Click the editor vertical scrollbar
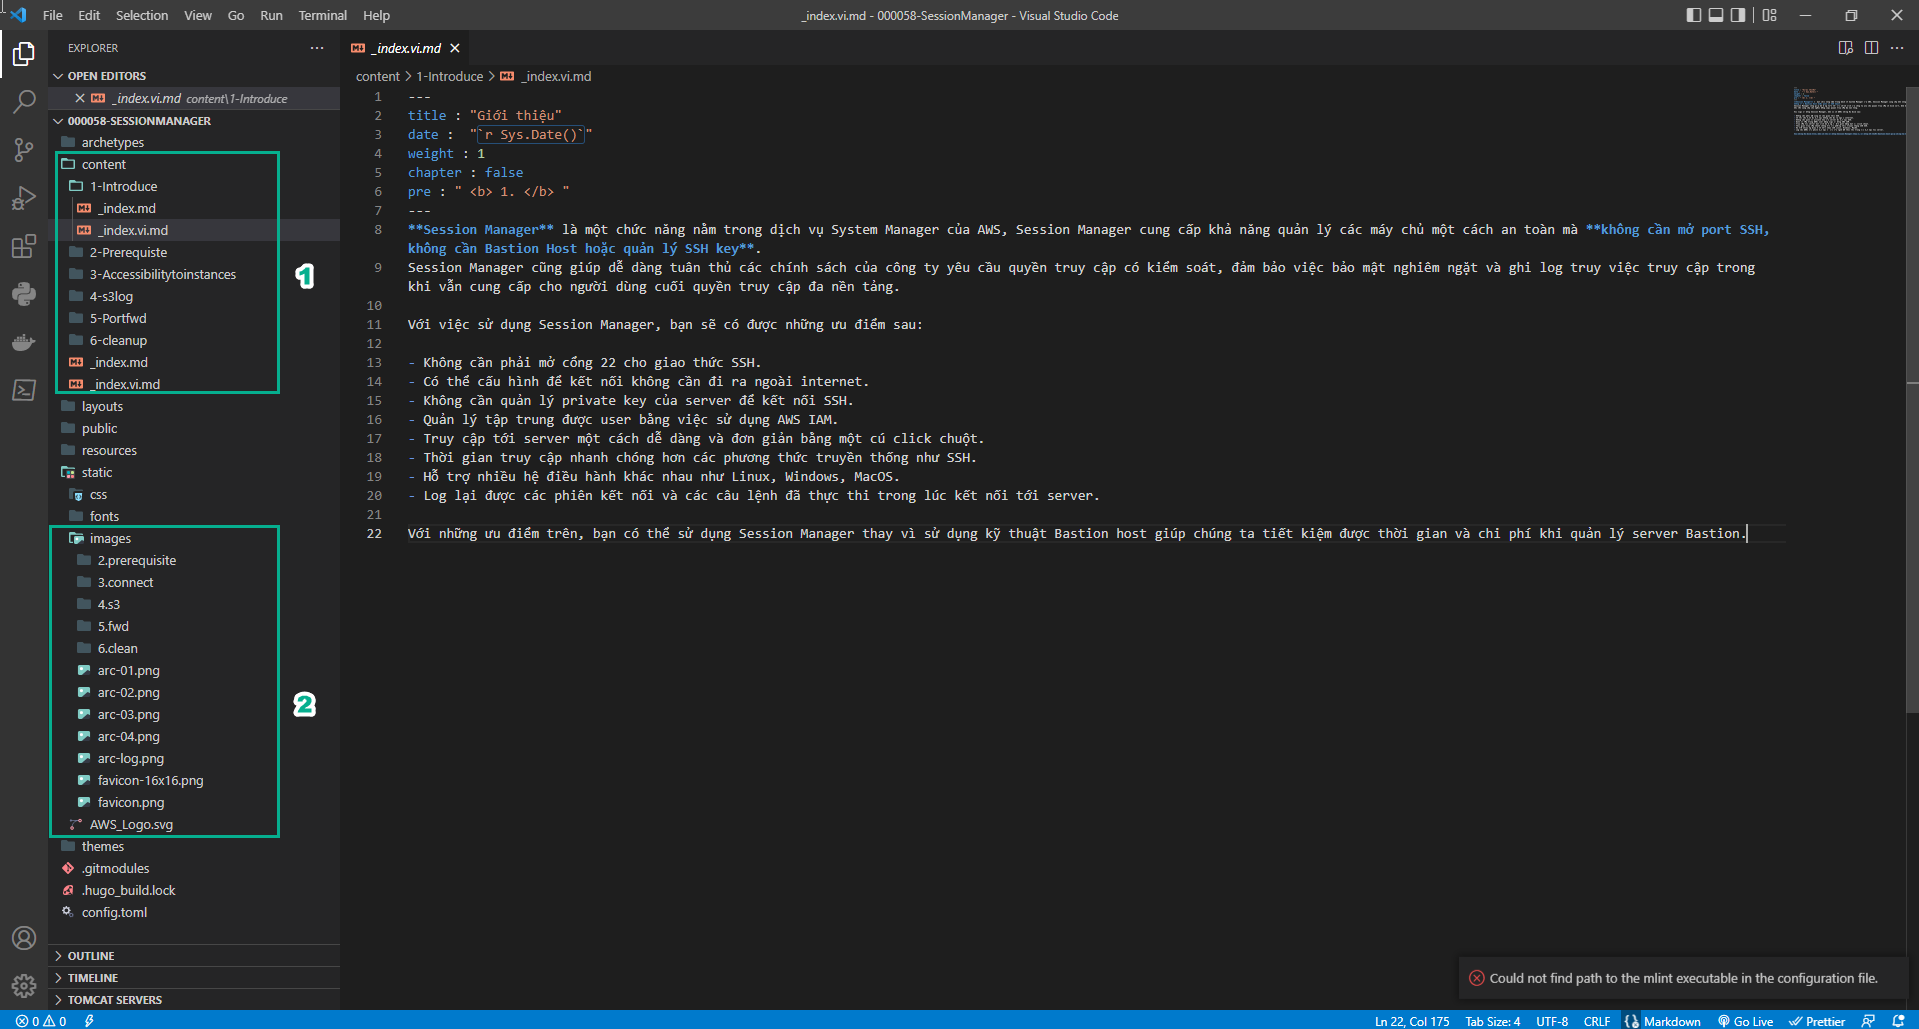The height and width of the screenshot is (1029, 1919). coord(1912,400)
